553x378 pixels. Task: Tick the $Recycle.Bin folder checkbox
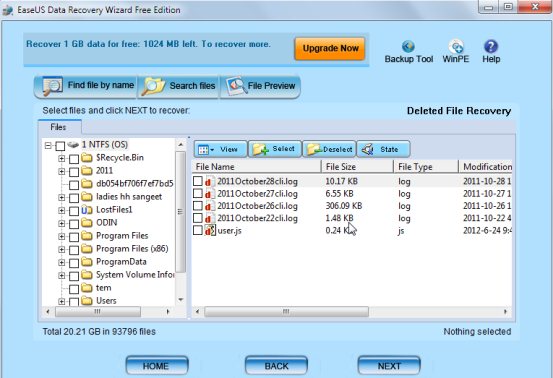click(x=74, y=159)
